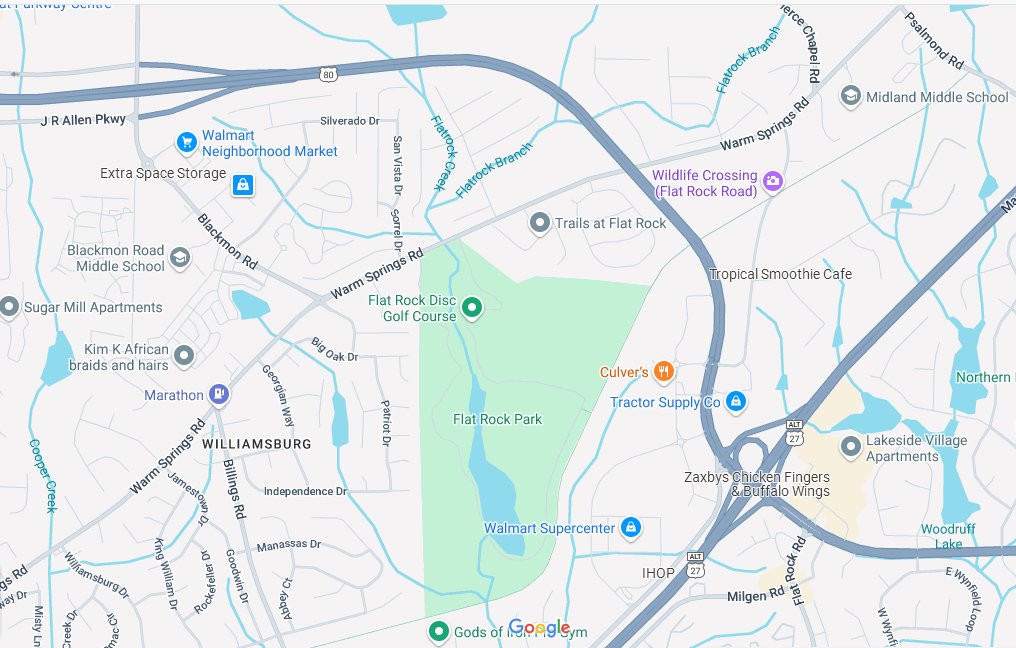Click the Walmart Neighborhood Market shopping cart icon
1016x648 pixels.
(187, 142)
